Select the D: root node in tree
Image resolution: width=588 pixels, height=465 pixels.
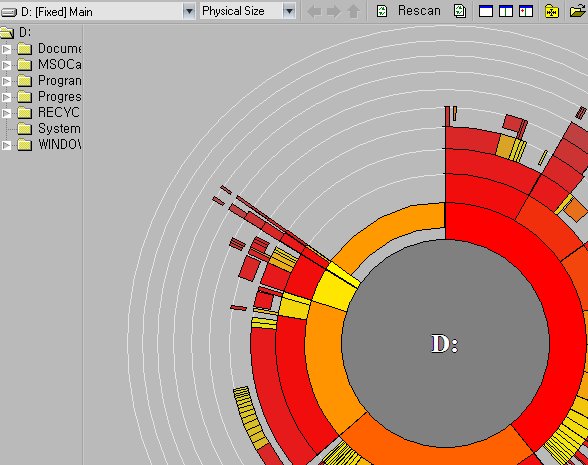click(x=25, y=33)
